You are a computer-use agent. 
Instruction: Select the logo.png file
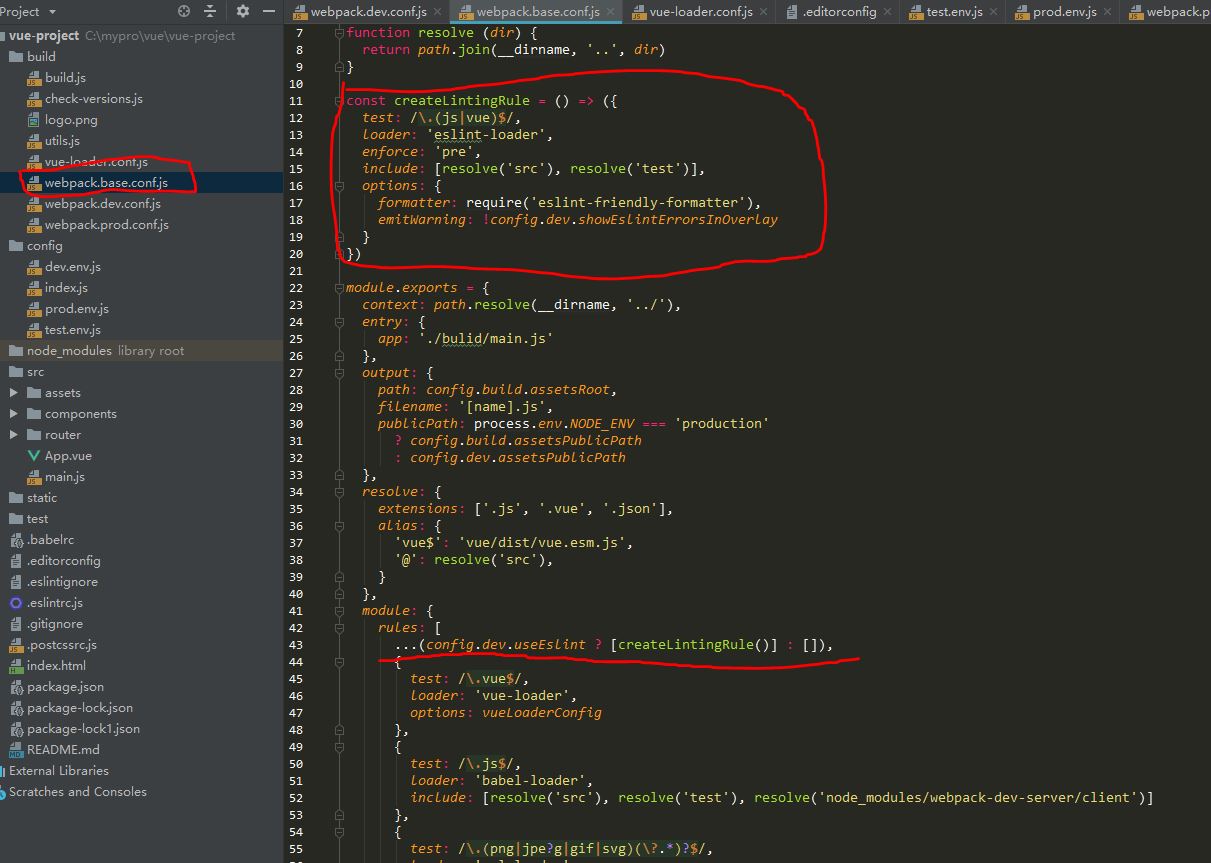71,120
